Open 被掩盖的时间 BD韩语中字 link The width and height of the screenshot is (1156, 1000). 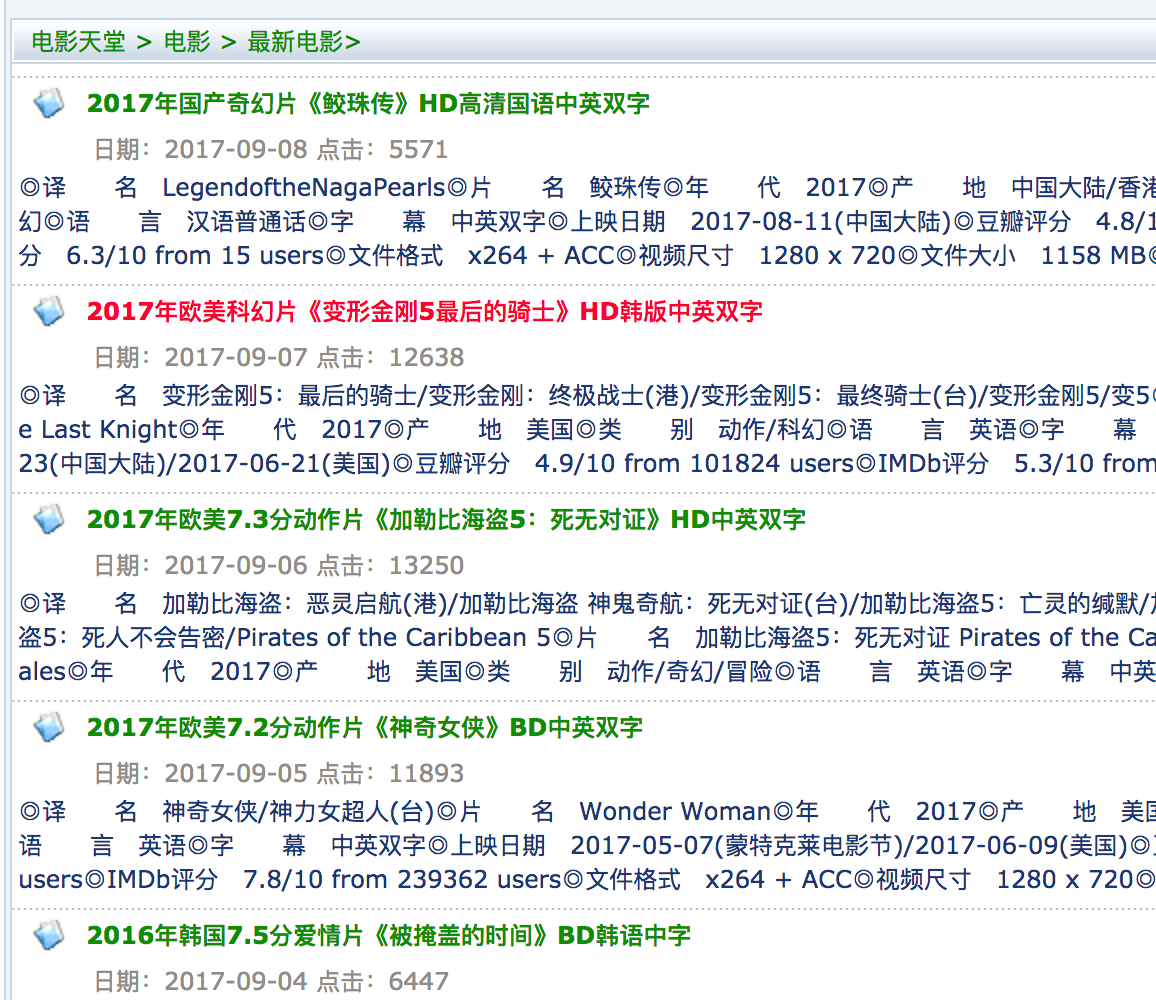click(388, 935)
